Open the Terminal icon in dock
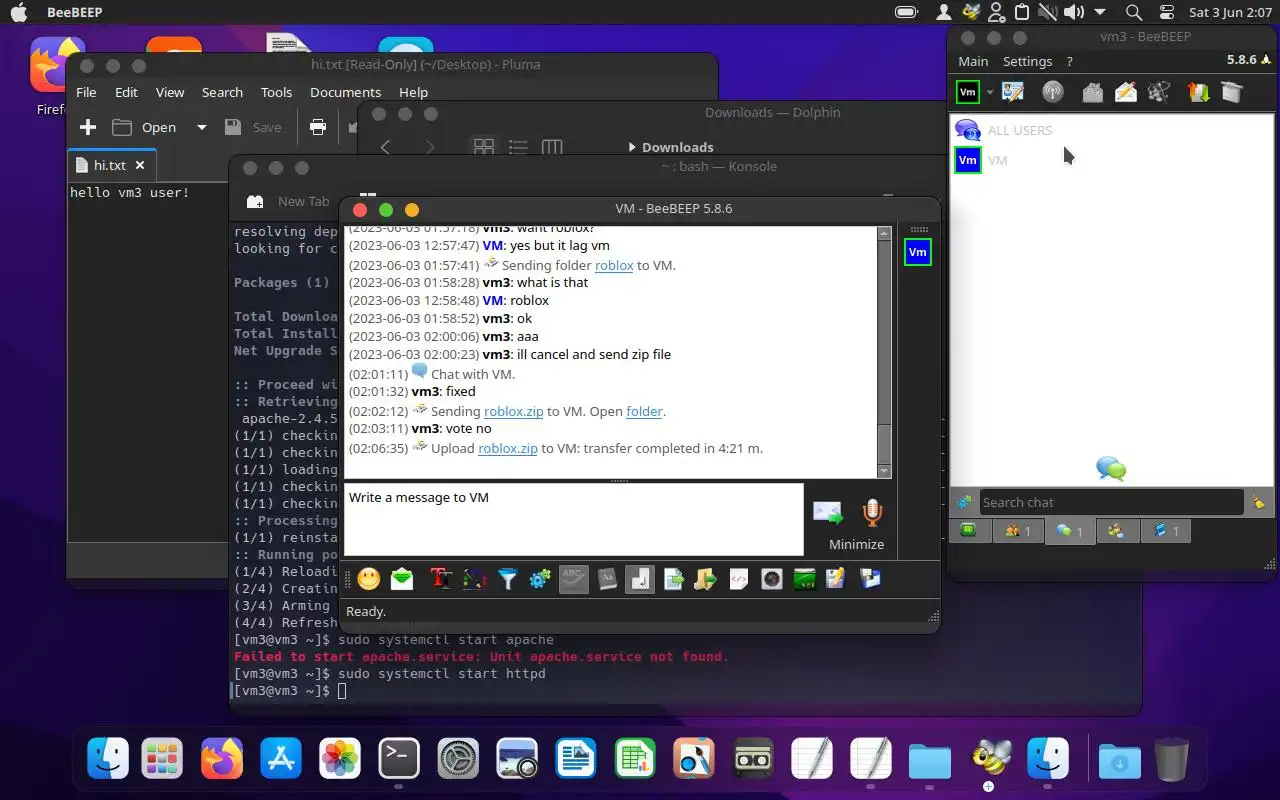Image resolution: width=1280 pixels, height=800 pixels. (399, 759)
